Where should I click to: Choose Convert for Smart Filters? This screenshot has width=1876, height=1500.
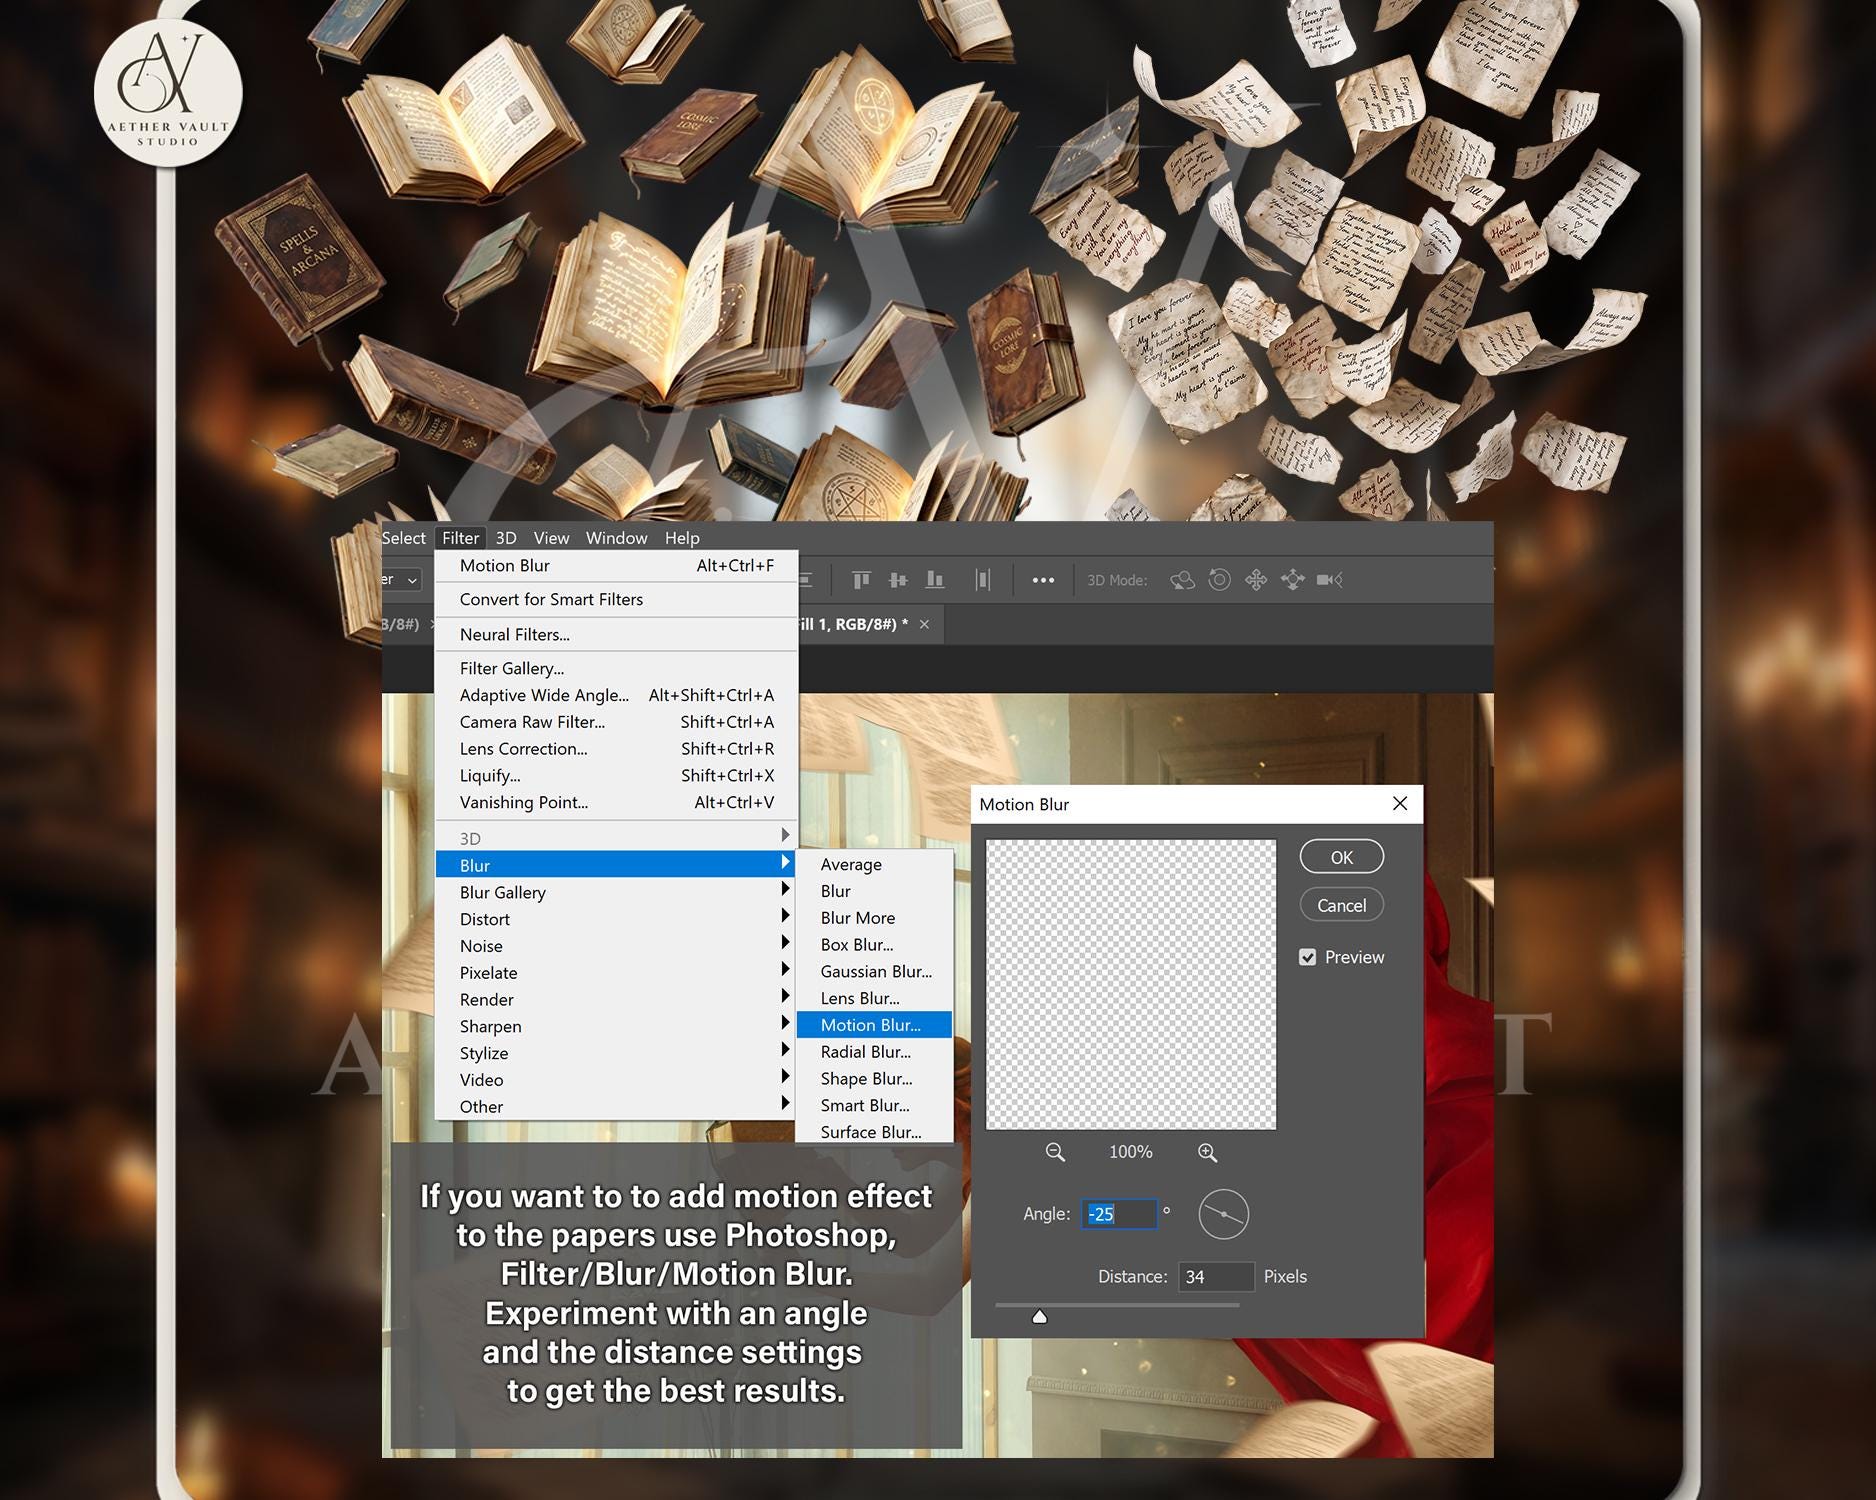coord(615,600)
